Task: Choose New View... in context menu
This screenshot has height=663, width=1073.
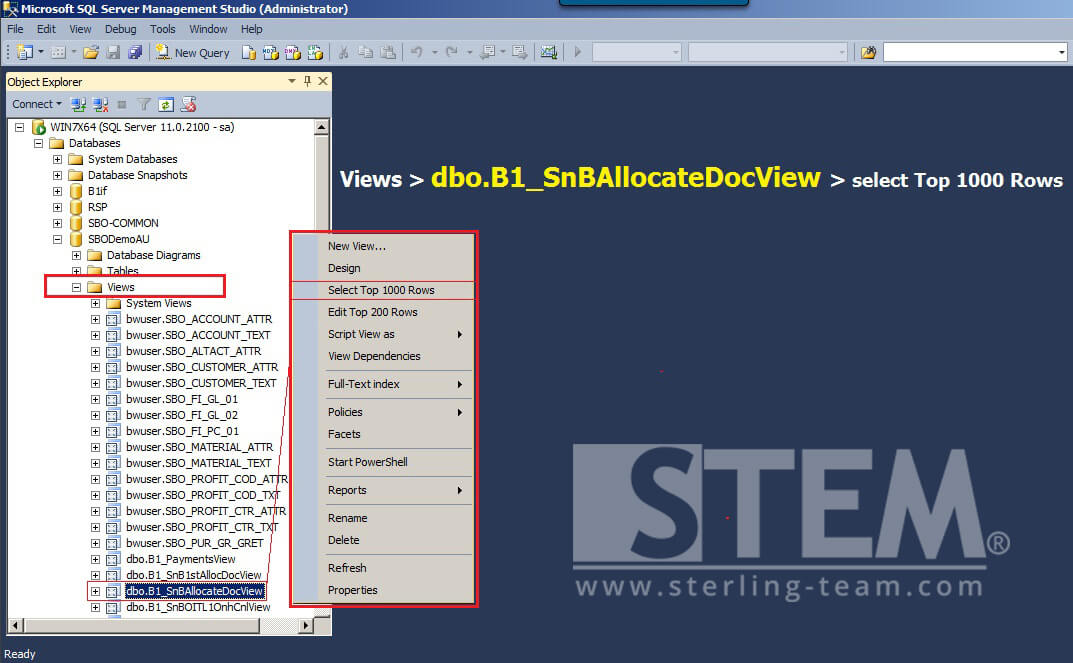Action: pyautogui.click(x=383, y=246)
